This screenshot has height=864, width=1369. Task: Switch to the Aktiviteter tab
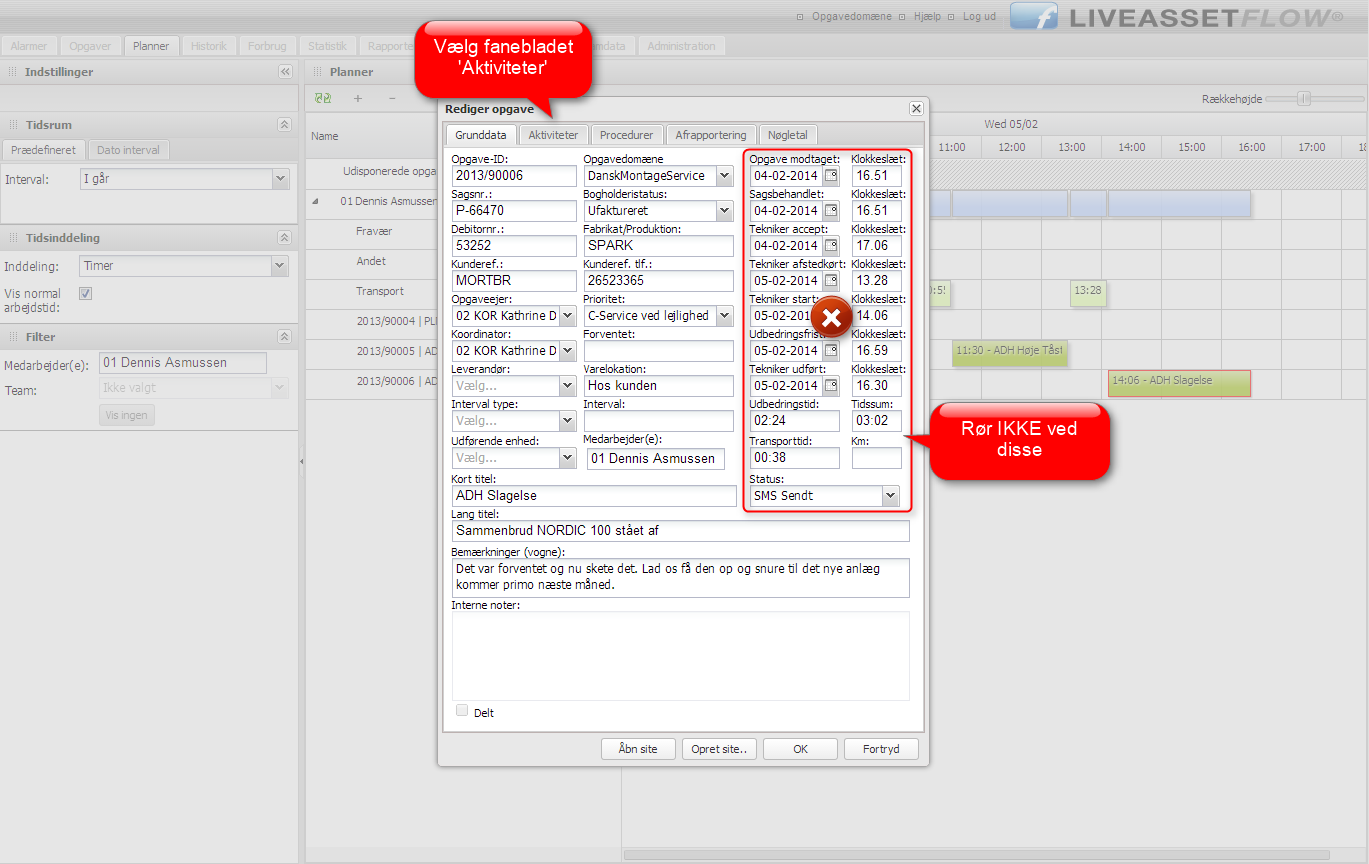point(553,135)
